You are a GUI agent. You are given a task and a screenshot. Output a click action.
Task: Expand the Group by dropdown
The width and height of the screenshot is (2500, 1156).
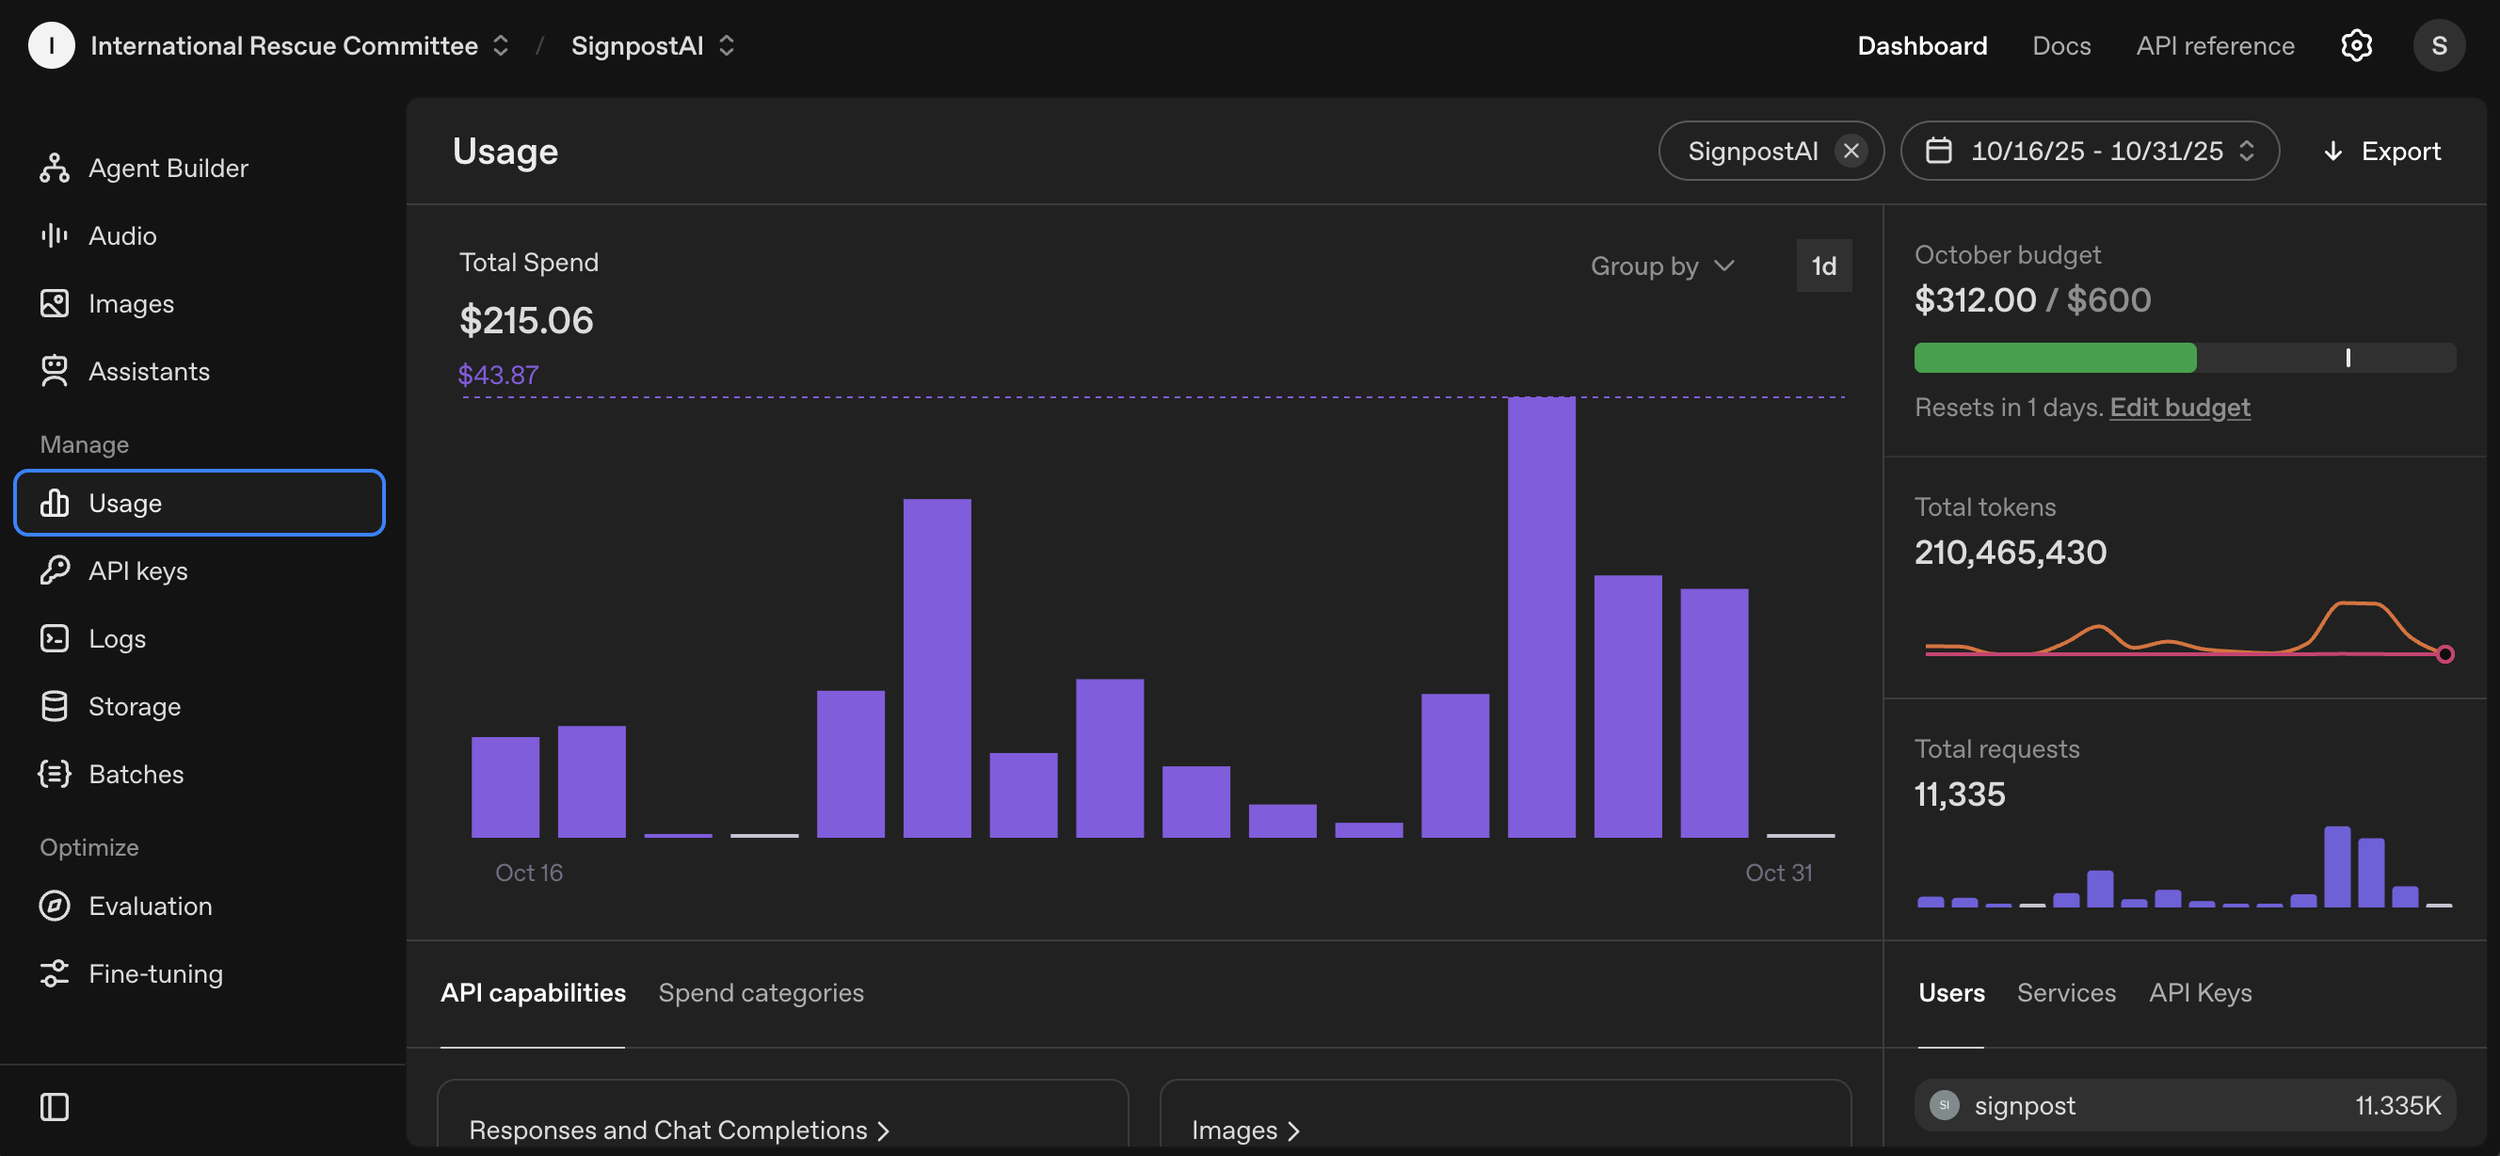[1662, 266]
